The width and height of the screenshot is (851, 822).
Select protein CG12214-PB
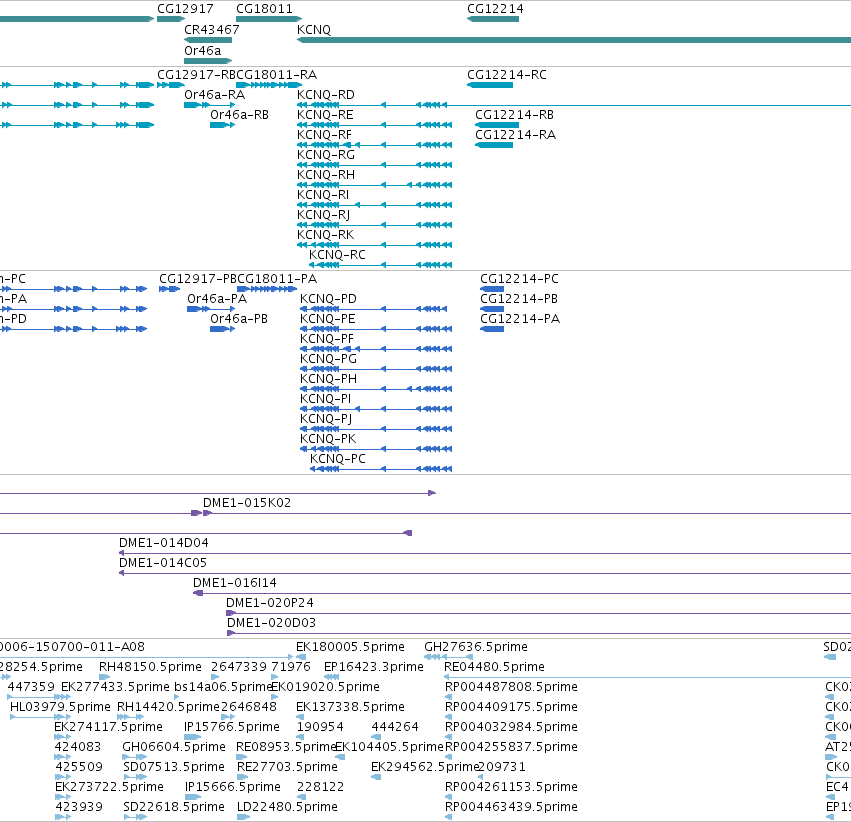coord(519,299)
